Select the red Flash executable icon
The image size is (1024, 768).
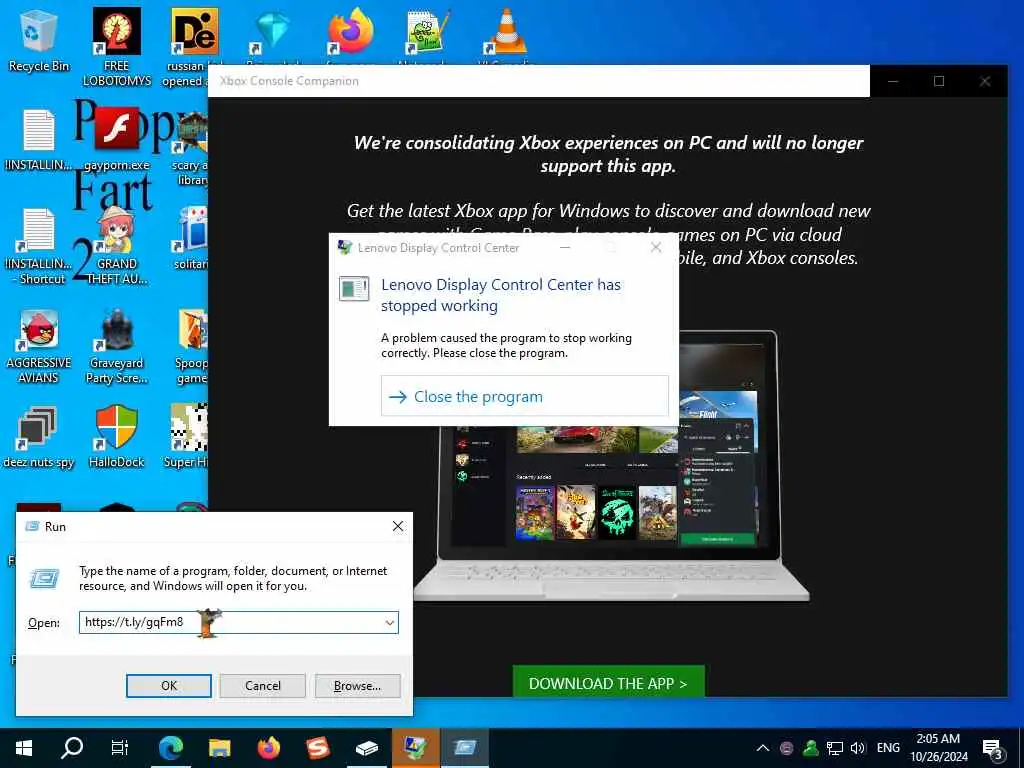click(116, 129)
